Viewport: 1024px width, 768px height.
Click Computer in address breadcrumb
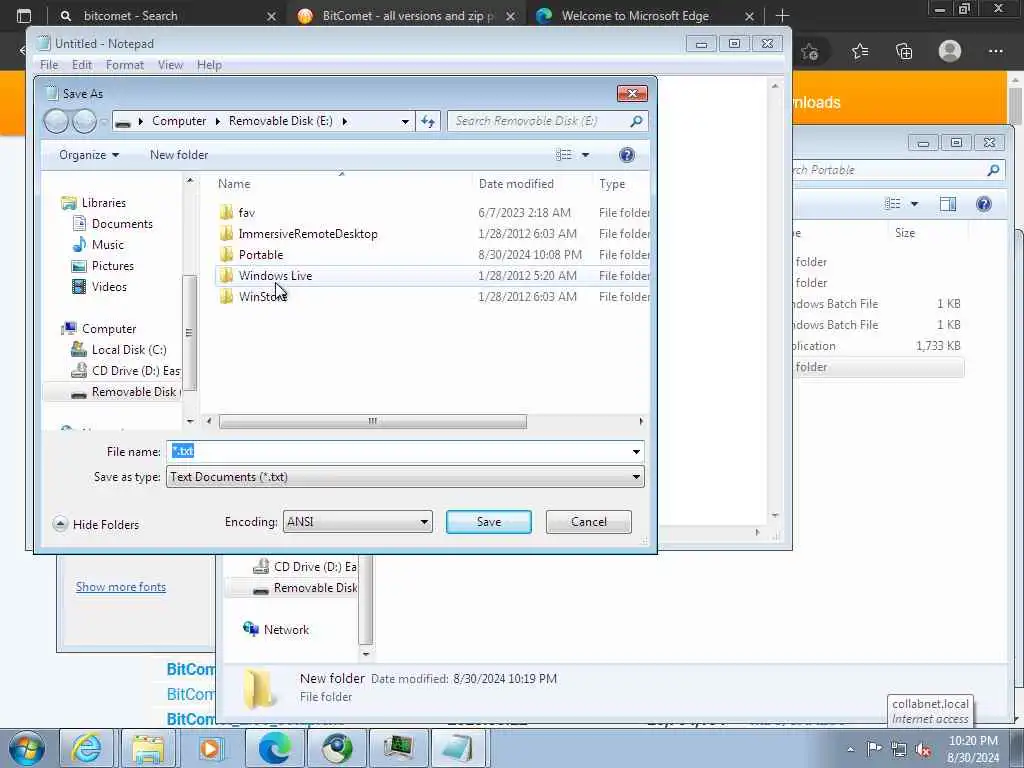point(179,121)
